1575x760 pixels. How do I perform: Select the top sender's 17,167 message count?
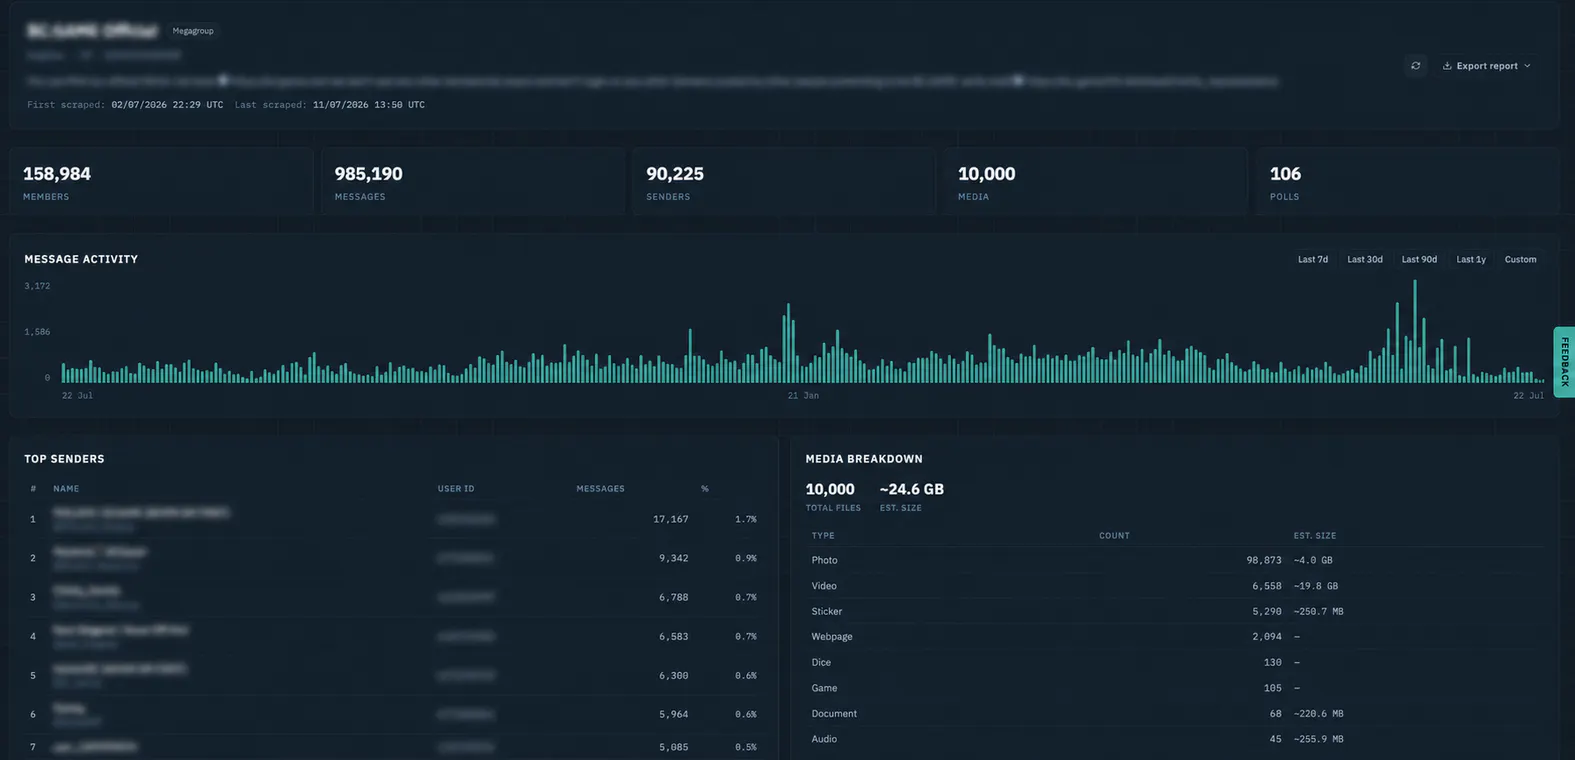tap(670, 519)
